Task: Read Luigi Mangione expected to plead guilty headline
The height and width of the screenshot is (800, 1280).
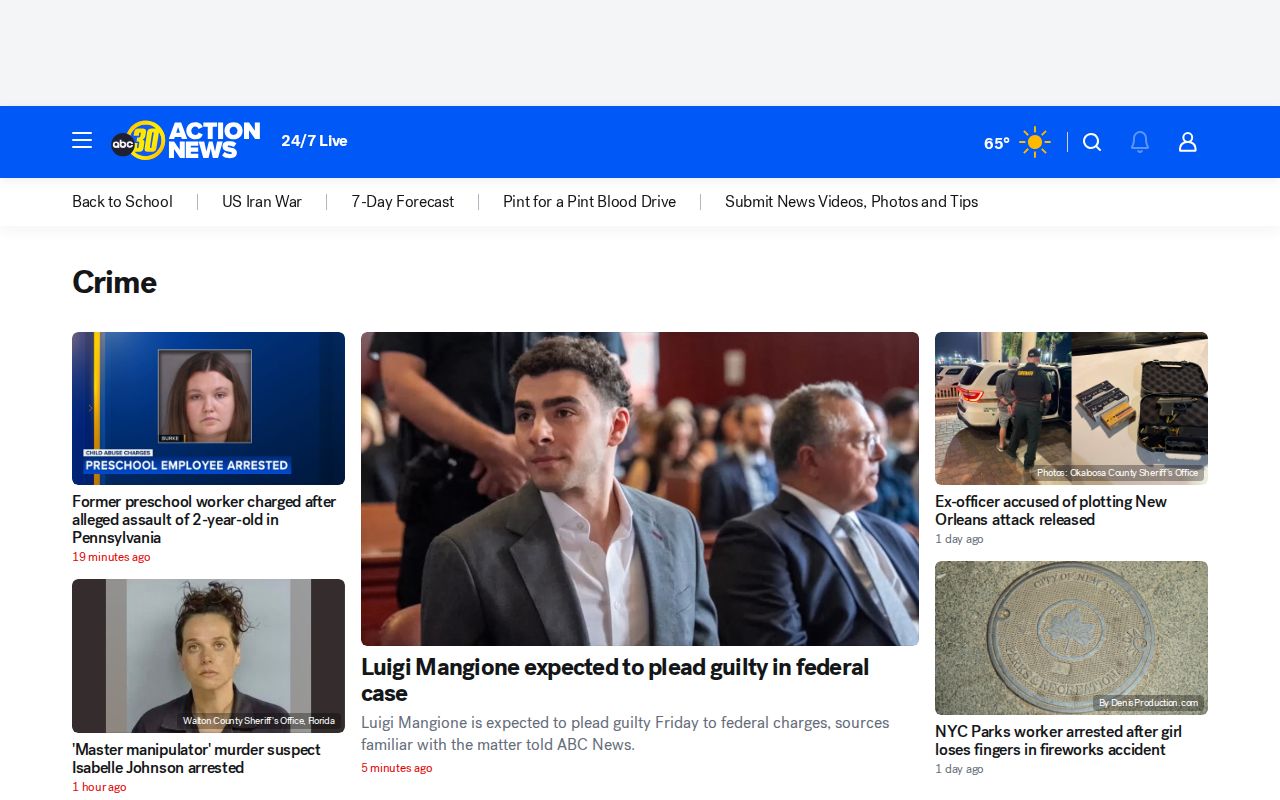Action: point(615,680)
